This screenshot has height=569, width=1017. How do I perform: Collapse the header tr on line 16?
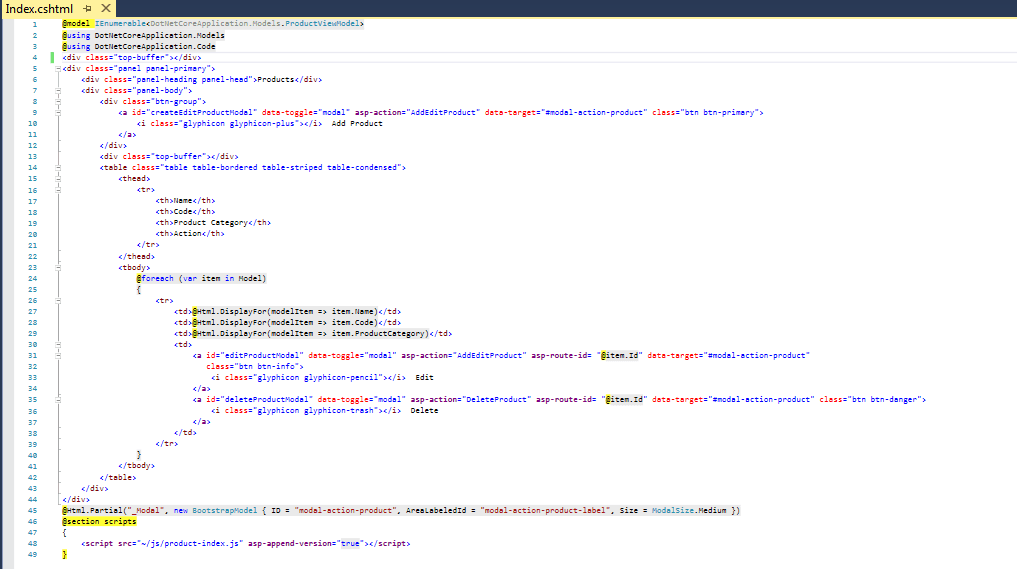click(58, 189)
